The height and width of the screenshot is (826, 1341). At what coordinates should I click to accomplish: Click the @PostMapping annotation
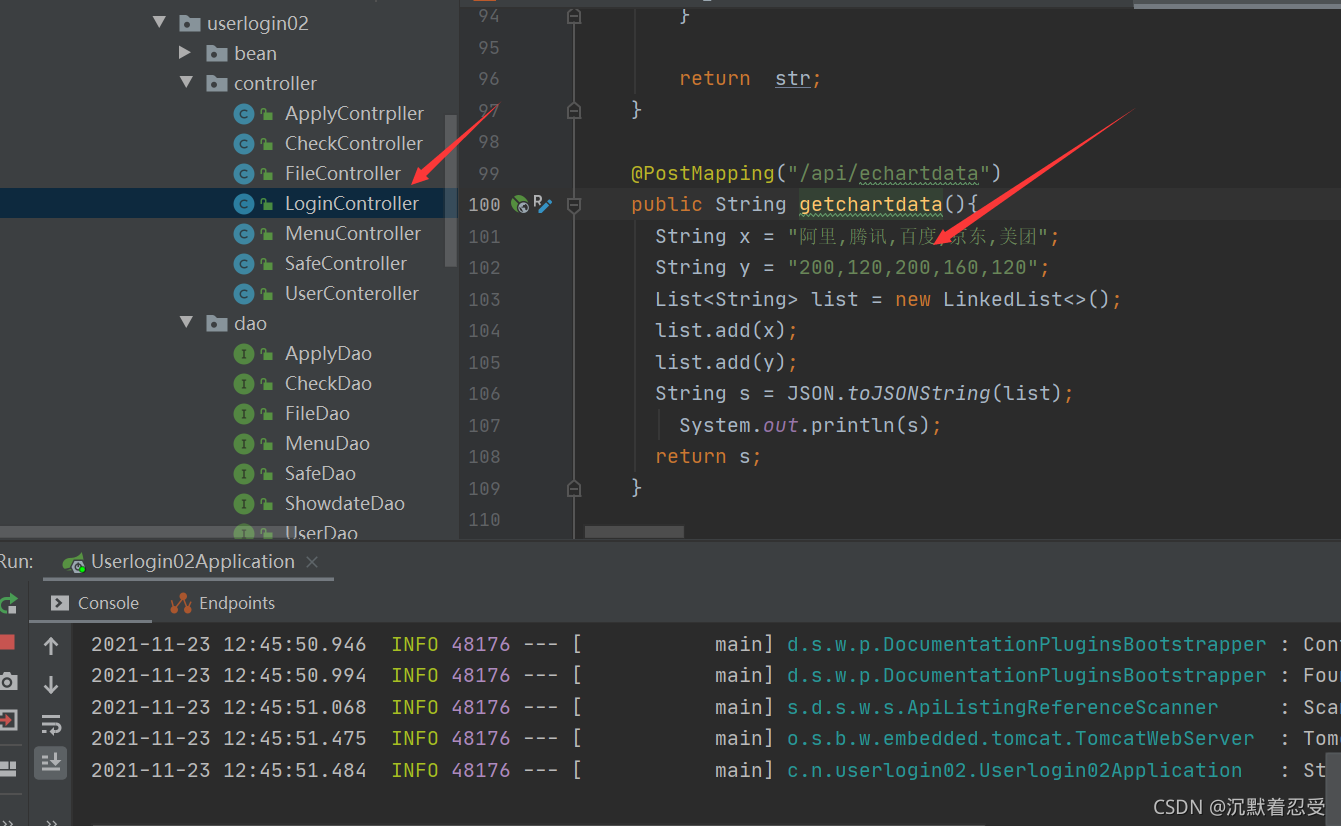point(703,173)
